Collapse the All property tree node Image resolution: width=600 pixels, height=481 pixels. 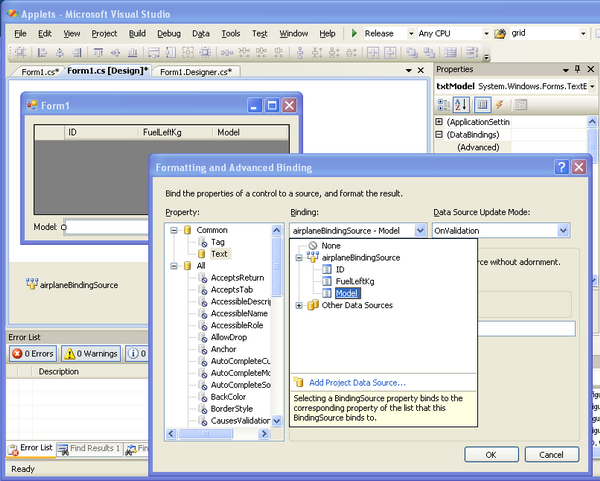pos(174,266)
